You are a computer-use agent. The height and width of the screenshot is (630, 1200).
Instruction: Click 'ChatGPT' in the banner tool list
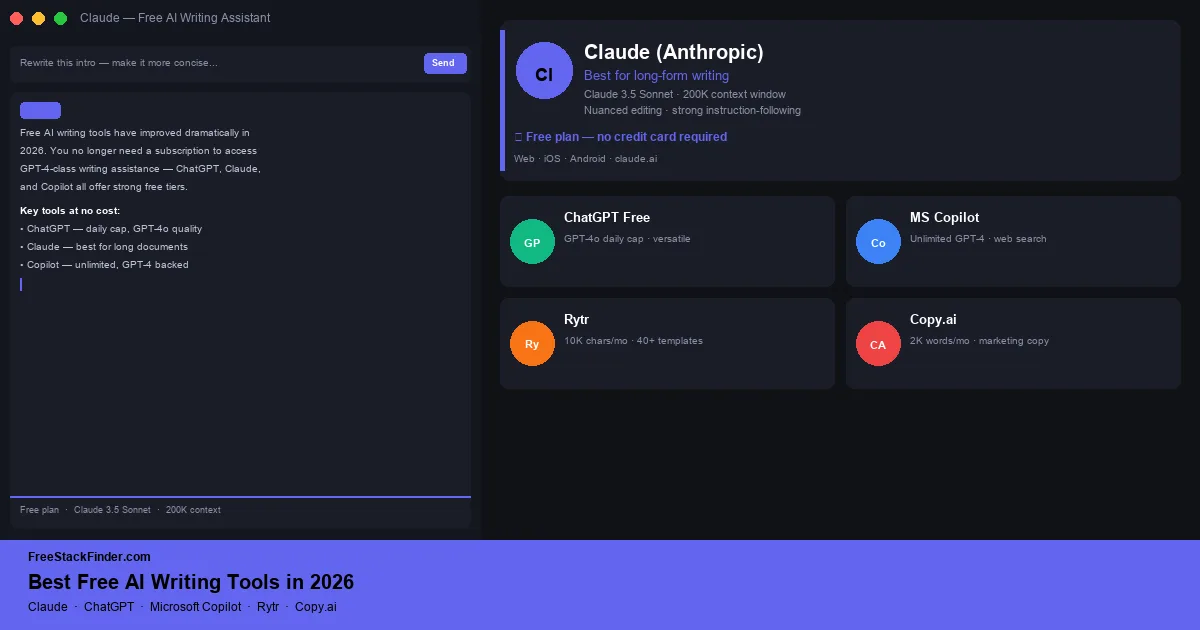pyautogui.click(x=109, y=607)
